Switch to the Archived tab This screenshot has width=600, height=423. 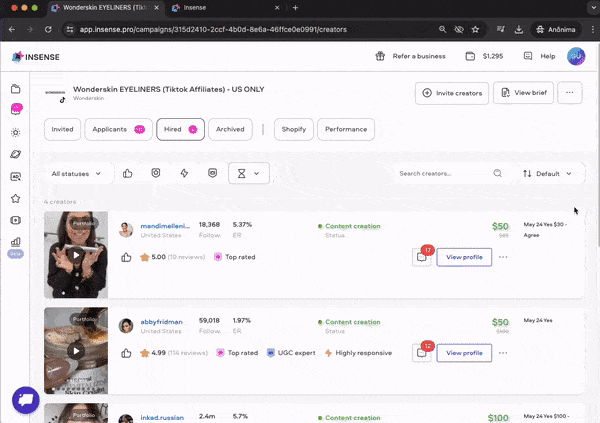click(230, 129)
